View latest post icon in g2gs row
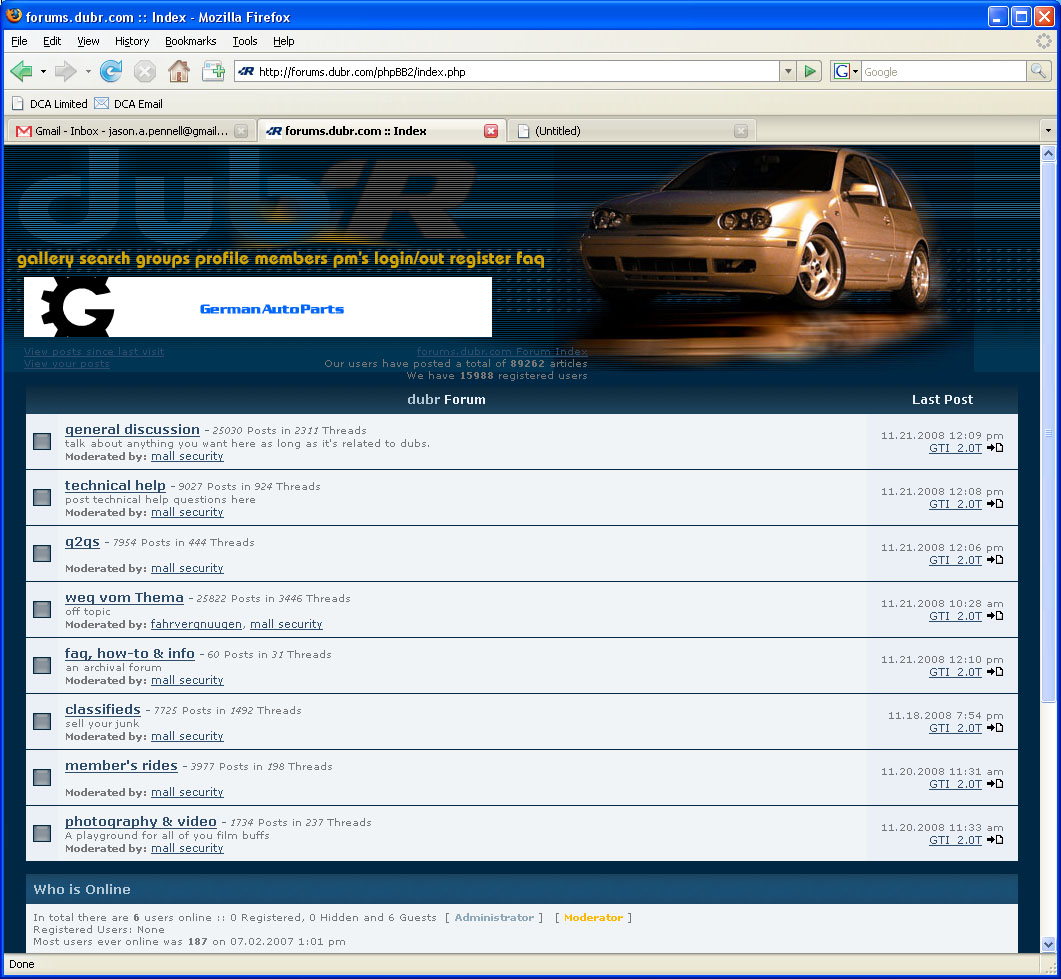Image resolution: width=1061 pixels, height=979 pixels. pyautogui.click(x=995, y=560)
